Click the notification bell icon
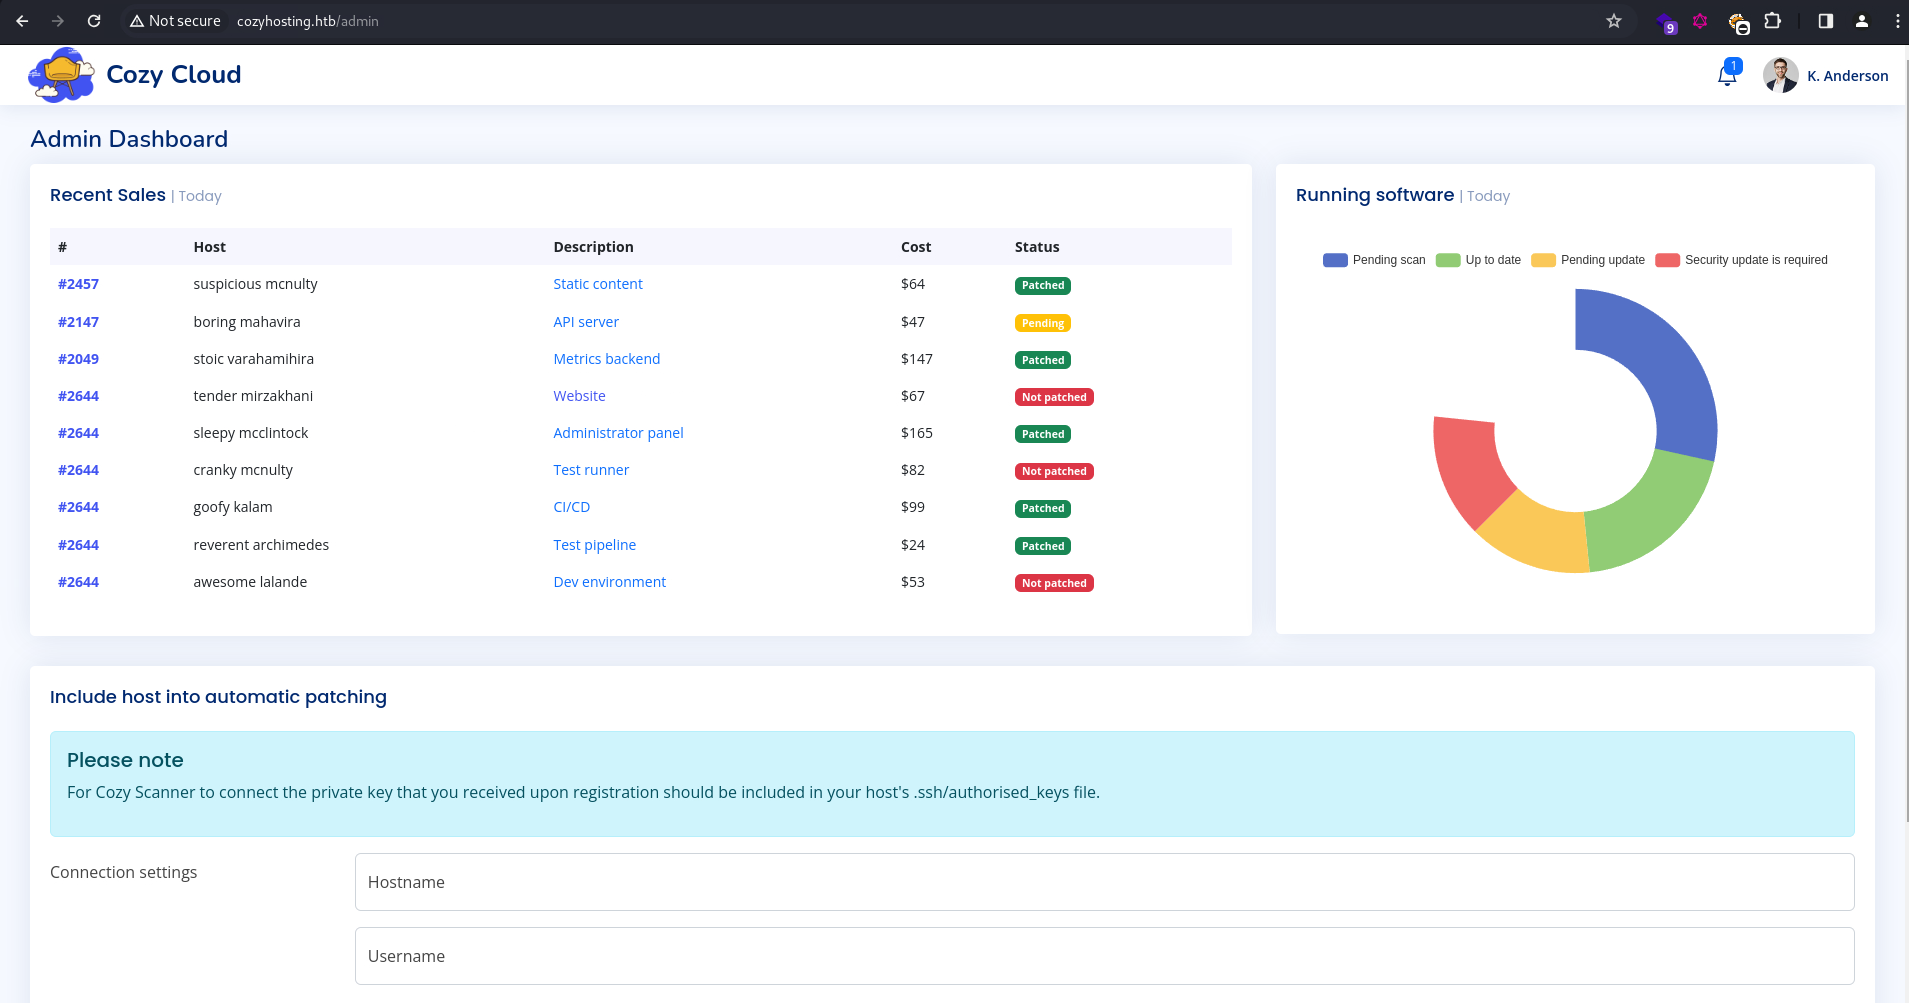1909x1003 pixels. coord(1727,75)
